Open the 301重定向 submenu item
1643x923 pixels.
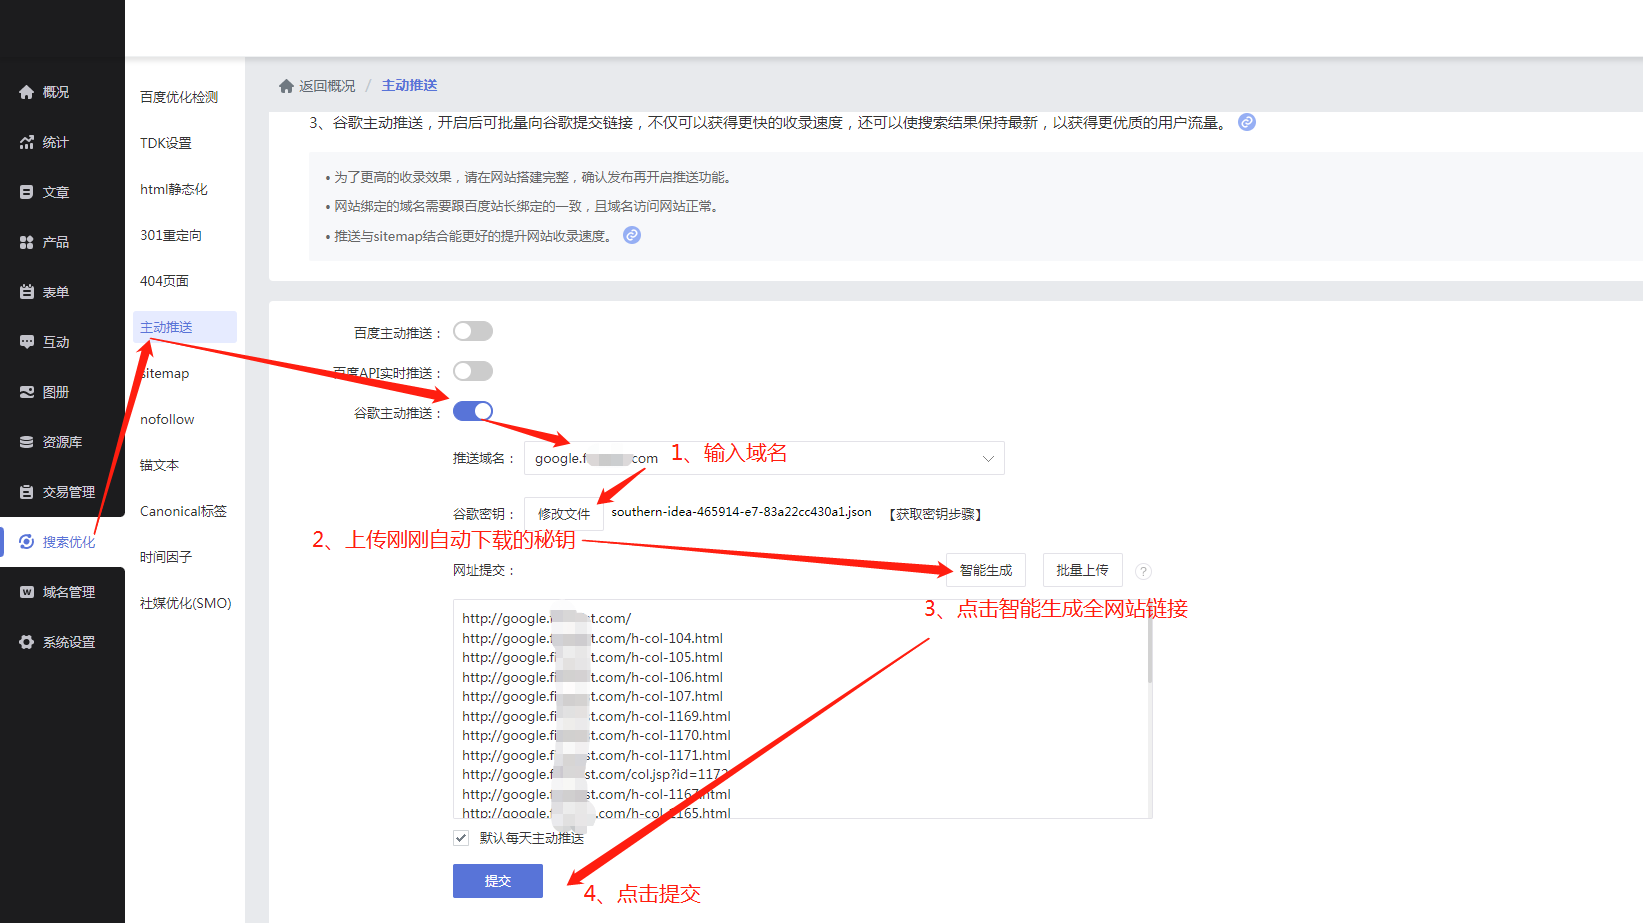171,235
